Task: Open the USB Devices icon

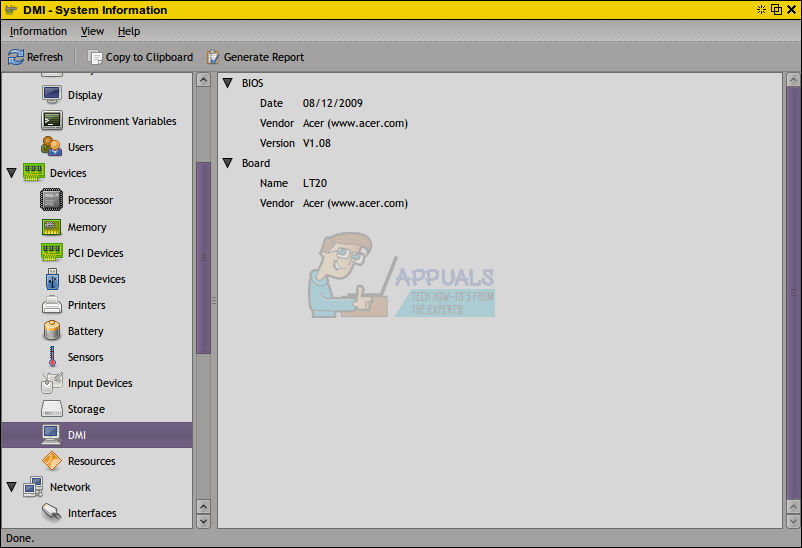Action: click(52, 279)
